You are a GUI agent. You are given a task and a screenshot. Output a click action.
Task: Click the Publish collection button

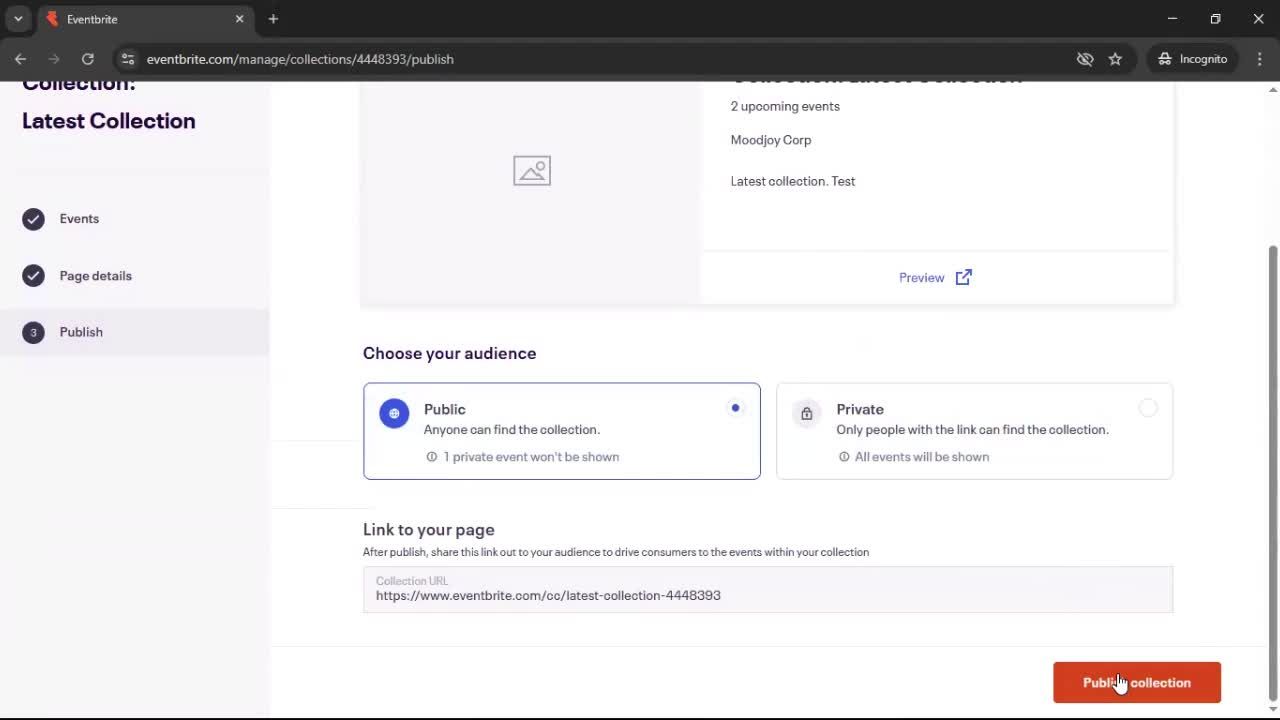1136,682
